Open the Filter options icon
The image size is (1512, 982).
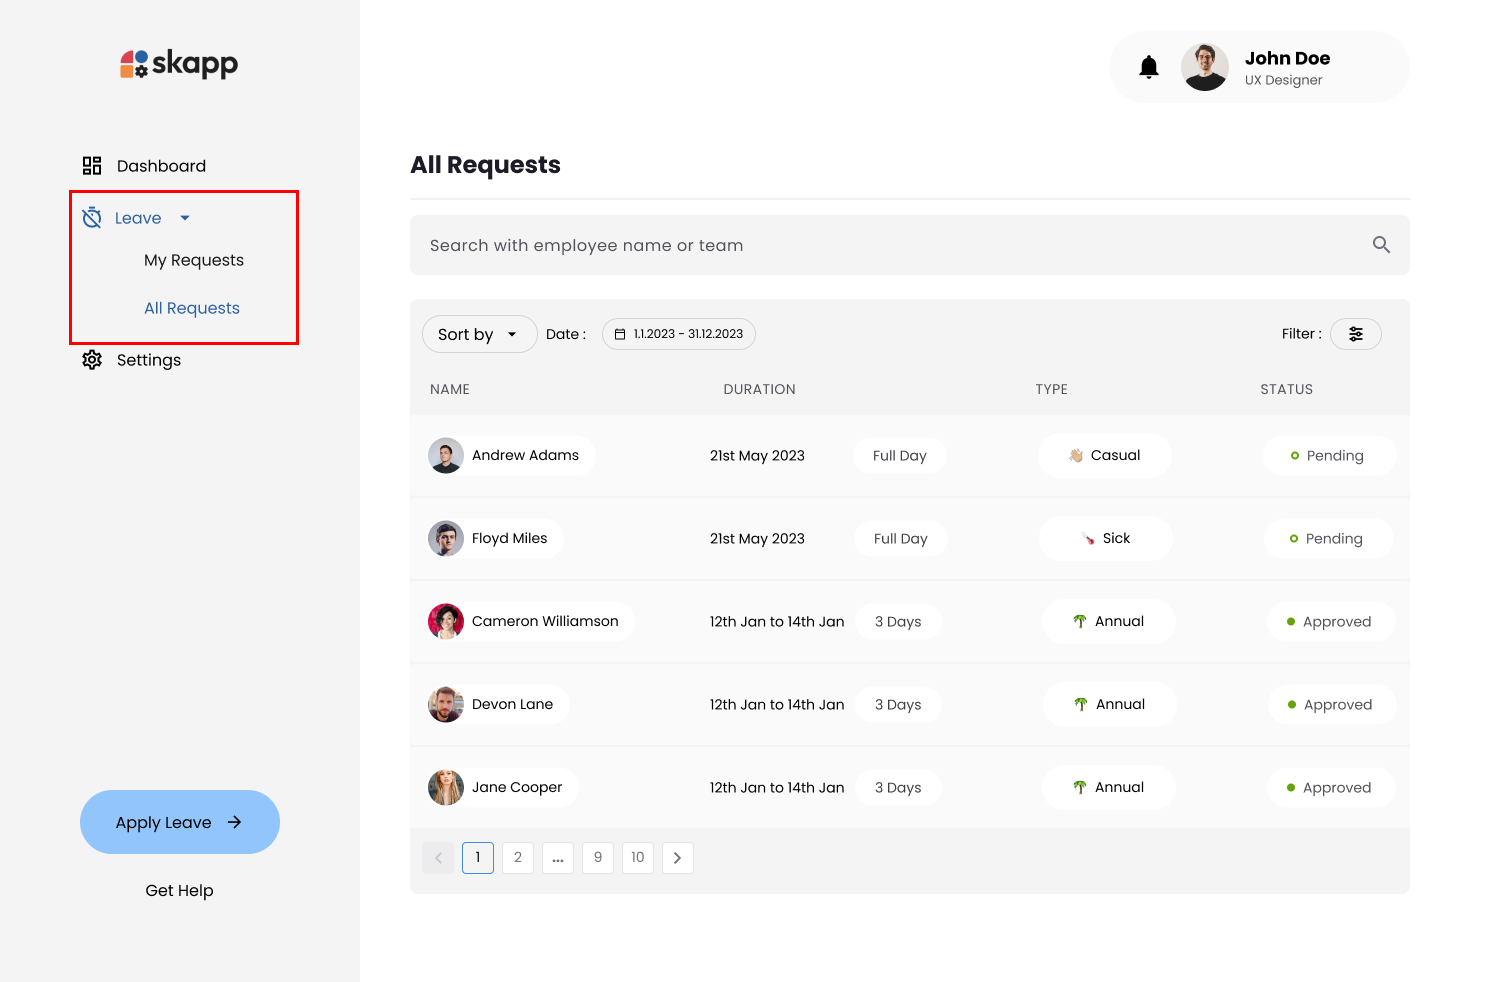point(1355,334)
